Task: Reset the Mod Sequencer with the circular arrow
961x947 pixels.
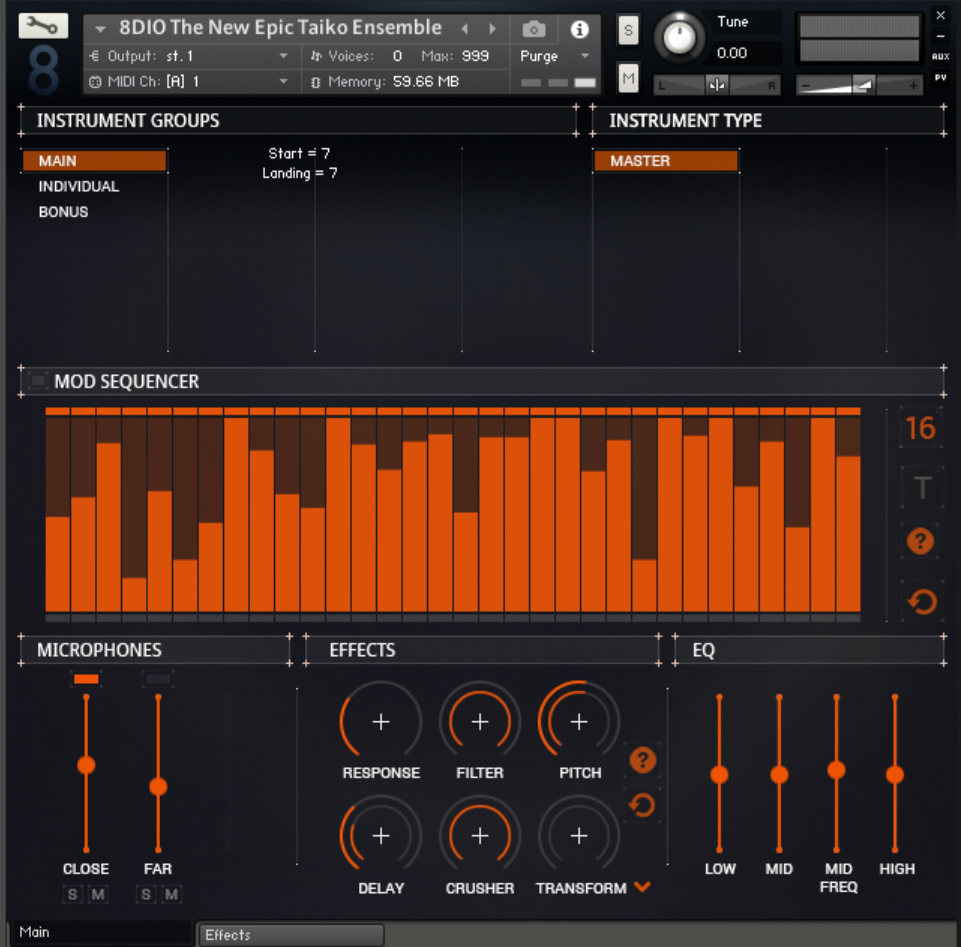Action: (x=922, y=601)
